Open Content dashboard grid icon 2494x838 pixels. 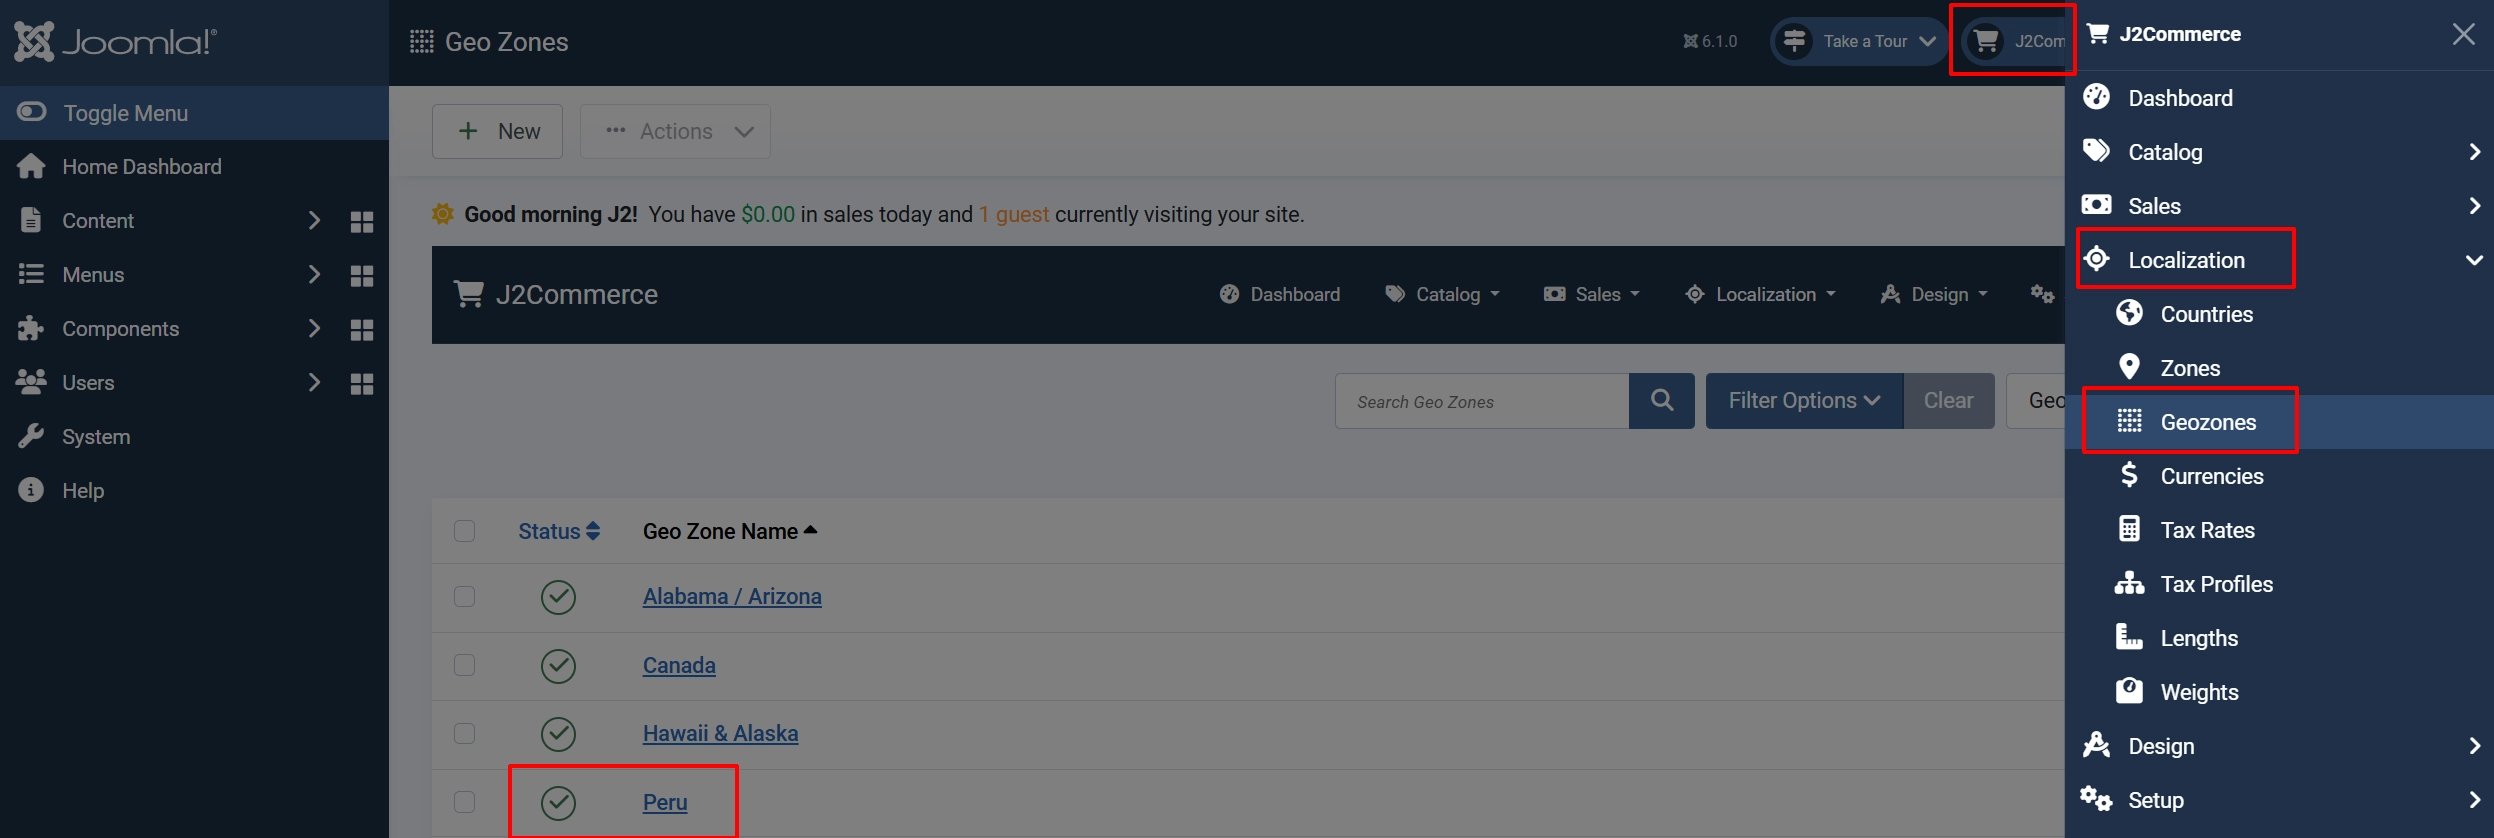[362, 221]
